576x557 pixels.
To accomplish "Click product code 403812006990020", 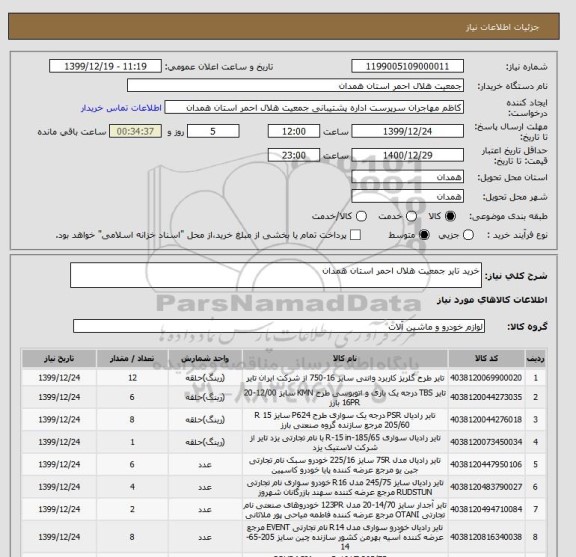I will click(x=486, y=378).
